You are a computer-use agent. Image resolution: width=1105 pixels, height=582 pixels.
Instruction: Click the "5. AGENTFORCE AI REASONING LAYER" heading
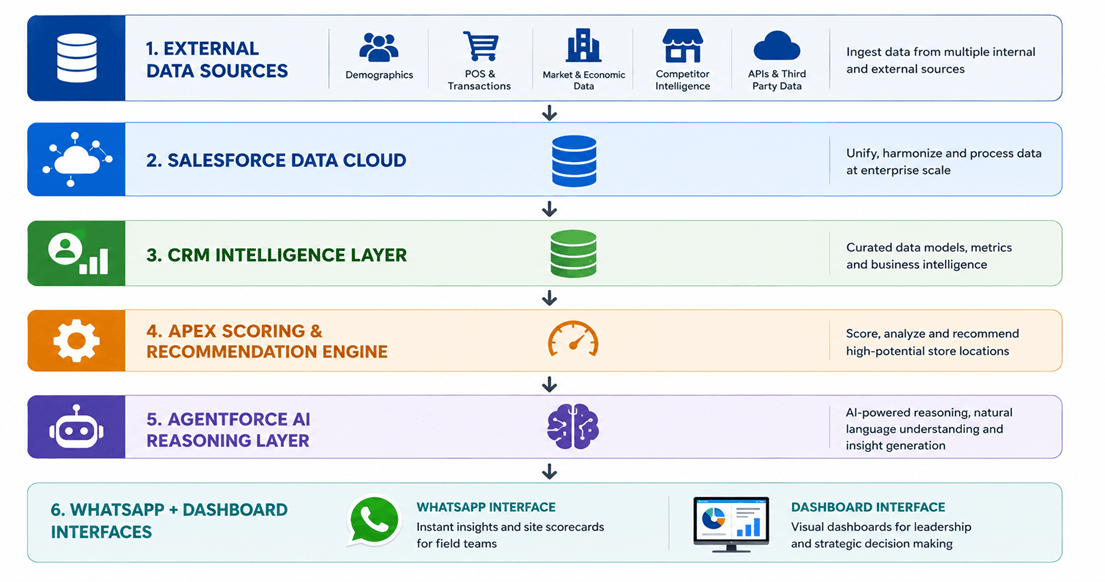pos(228,430)
